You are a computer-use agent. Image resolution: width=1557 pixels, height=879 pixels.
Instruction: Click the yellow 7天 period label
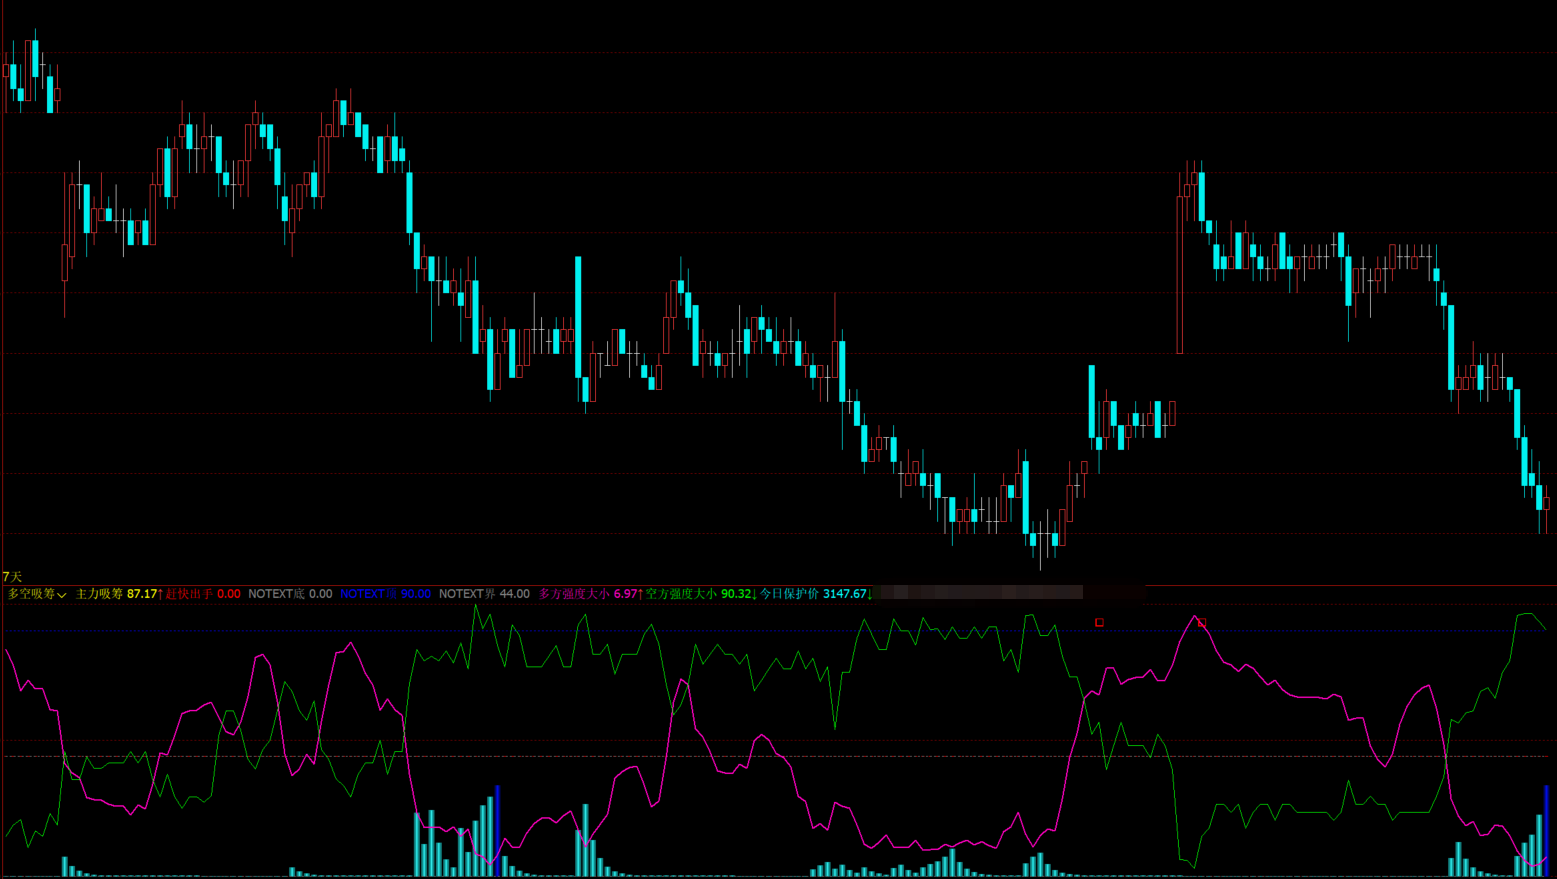(12, 577)
